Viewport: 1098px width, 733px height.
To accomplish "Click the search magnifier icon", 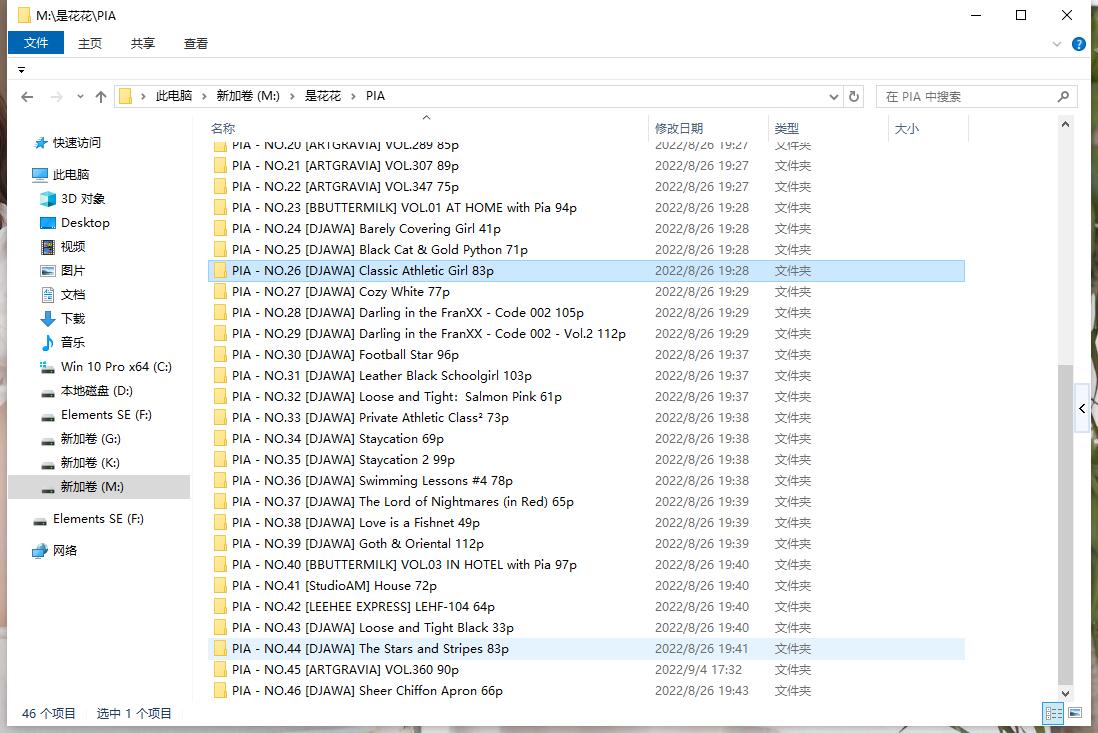I will click(x=1063, y=97).
